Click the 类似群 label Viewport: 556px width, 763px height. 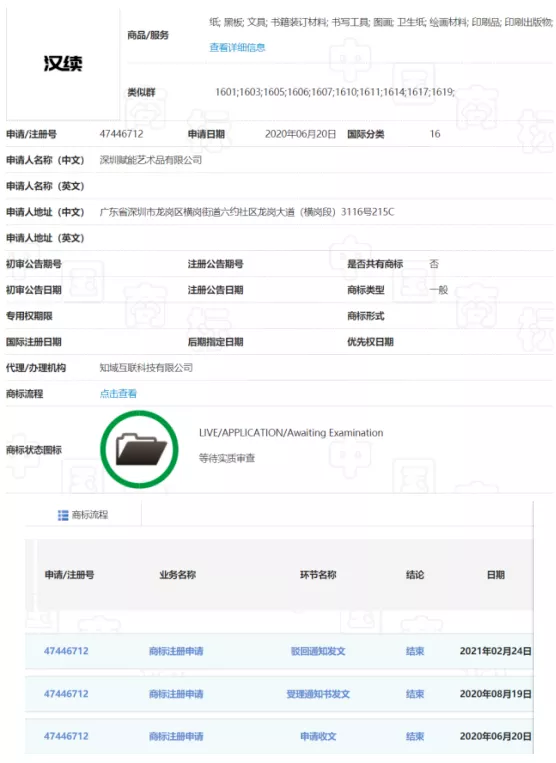[x=141, y=92]
